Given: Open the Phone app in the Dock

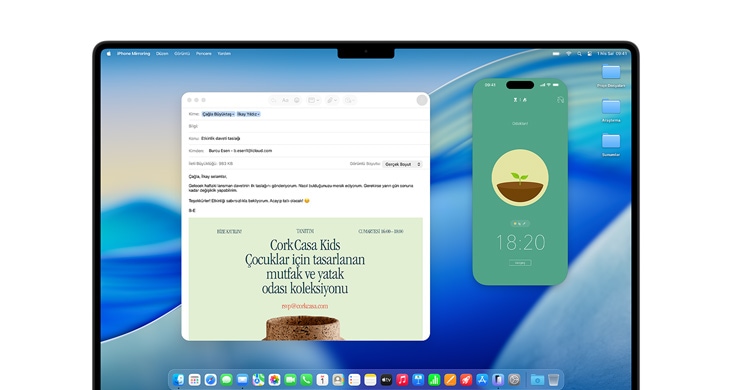Looking at the screenshot, I should tap(306, 380).
